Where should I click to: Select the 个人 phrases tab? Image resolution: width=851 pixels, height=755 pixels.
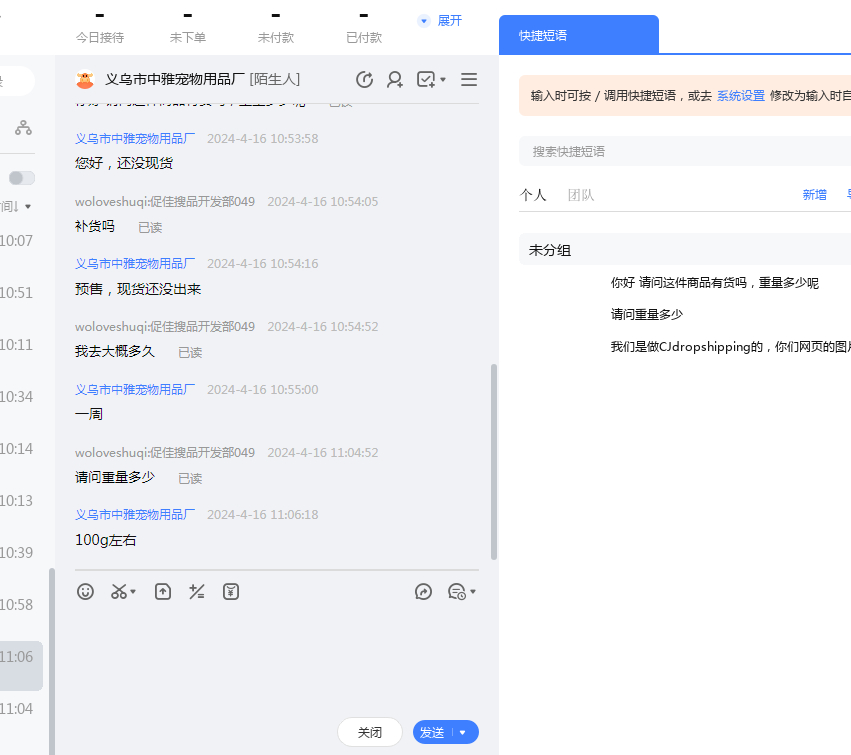[533, 195]
